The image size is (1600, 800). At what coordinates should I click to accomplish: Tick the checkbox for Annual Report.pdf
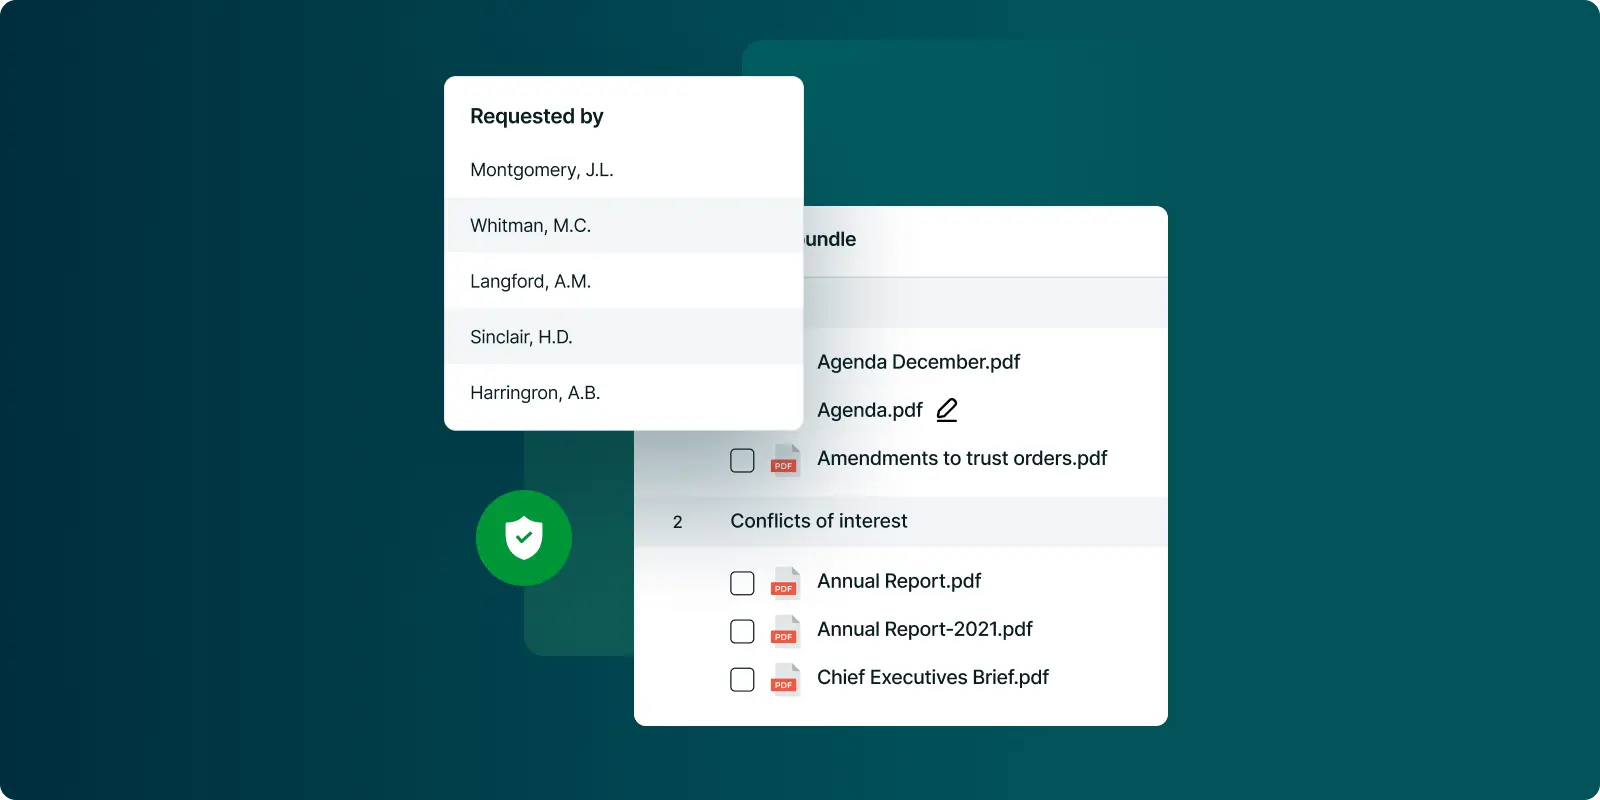pos(742,583)
